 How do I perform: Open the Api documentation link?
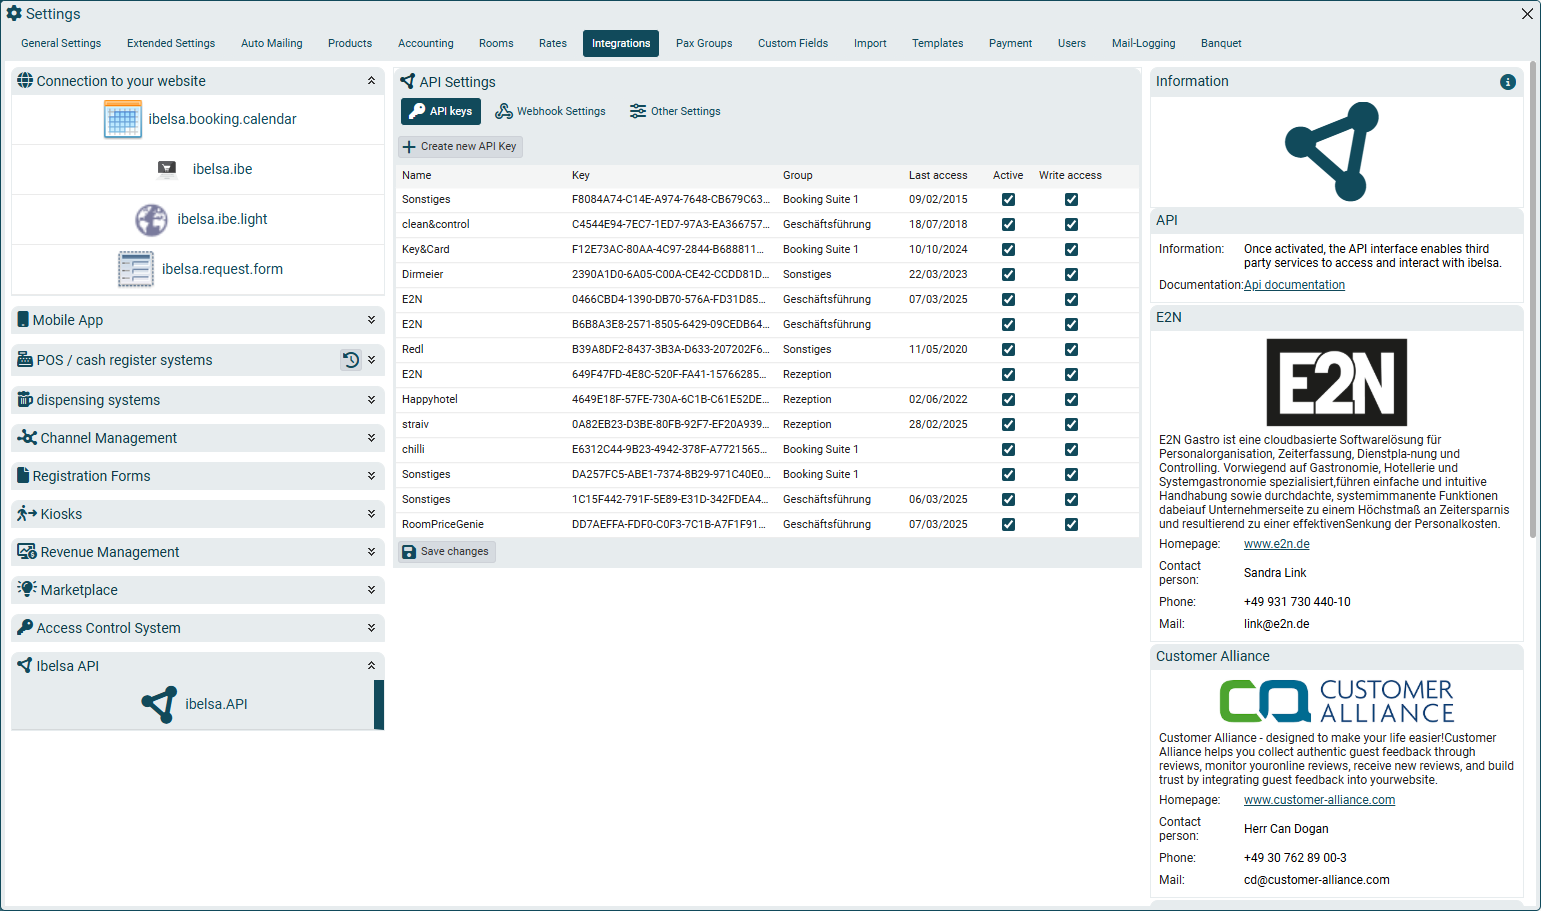[1294, 285]
